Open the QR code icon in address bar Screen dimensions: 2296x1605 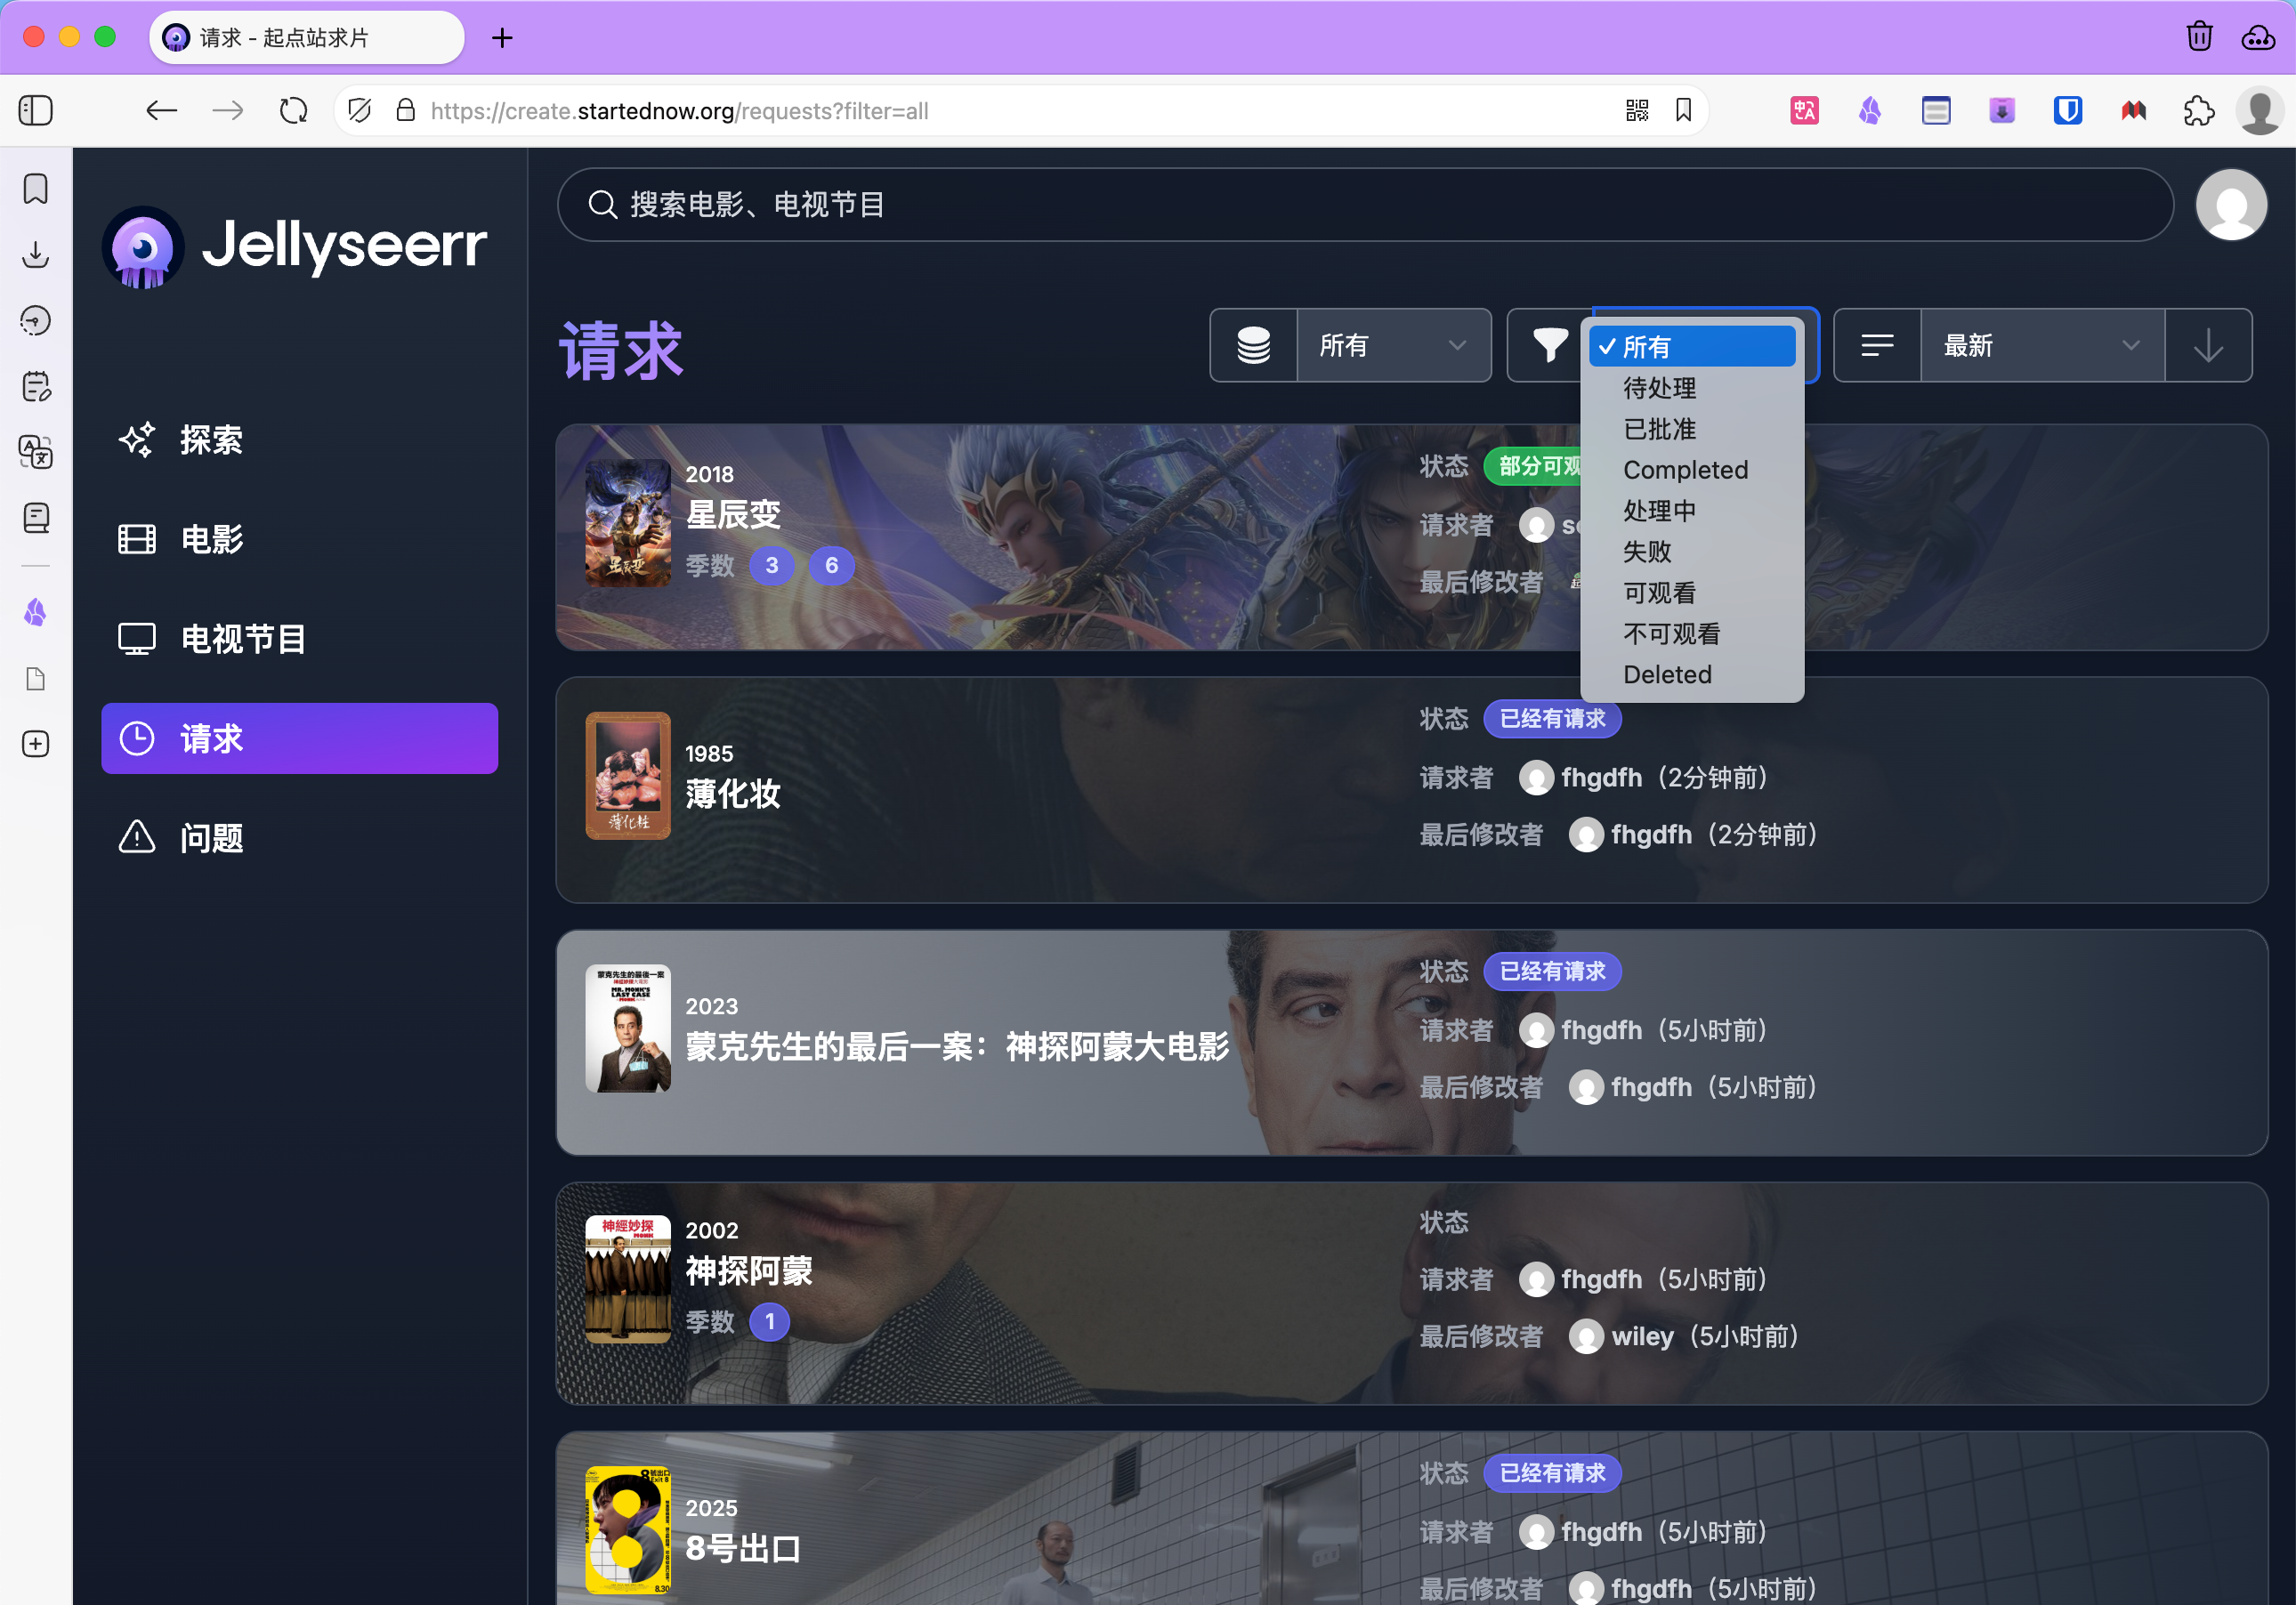tap(1637, 110)
